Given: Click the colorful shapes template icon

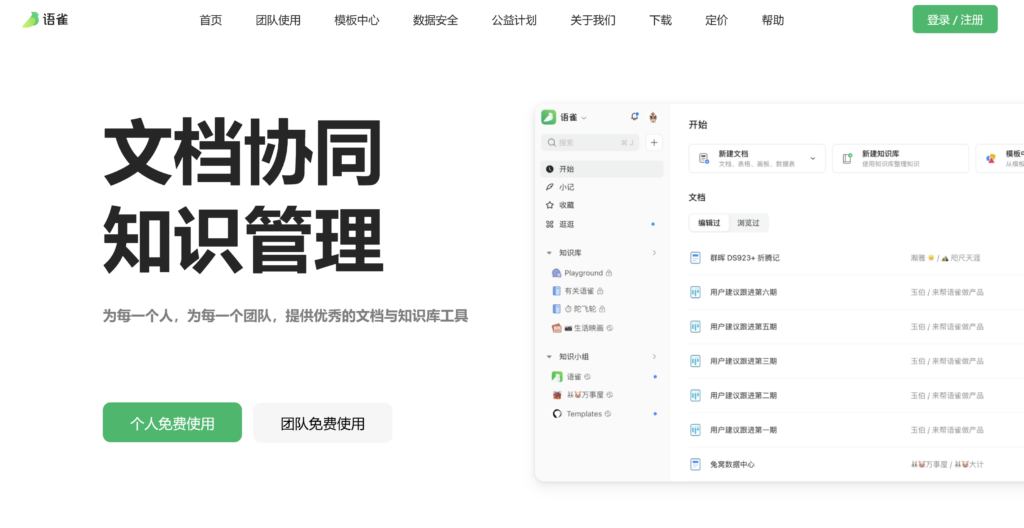Looking at the screenshot, I should (x=991, y=158).
